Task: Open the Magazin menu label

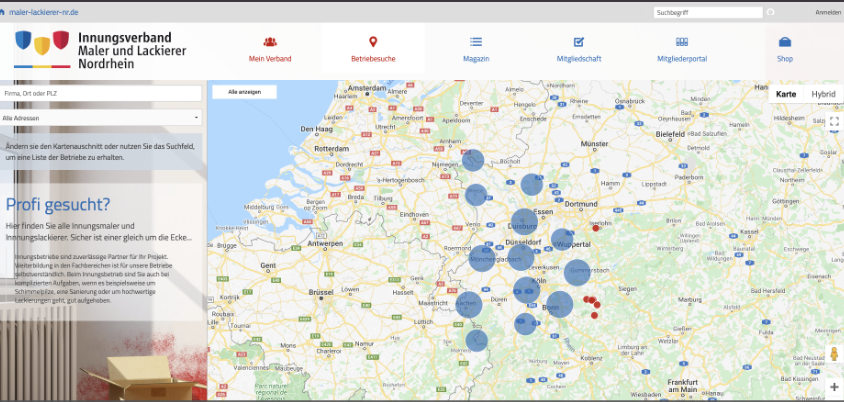Action: coord(476,59)
